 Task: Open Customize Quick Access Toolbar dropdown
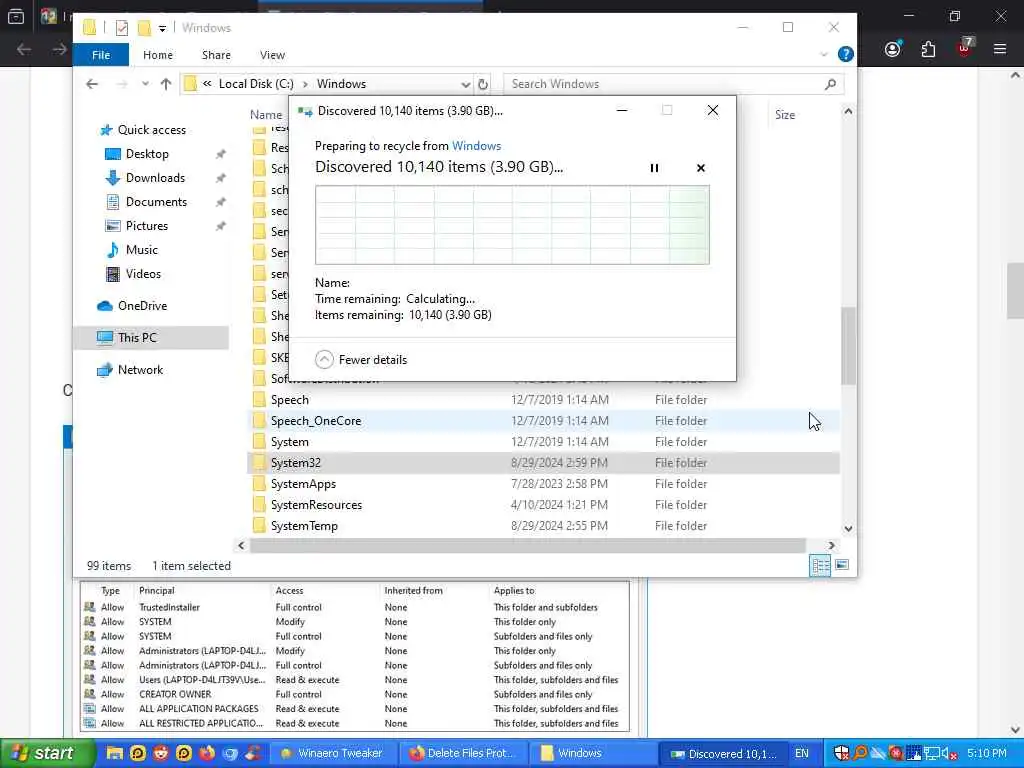162,28
